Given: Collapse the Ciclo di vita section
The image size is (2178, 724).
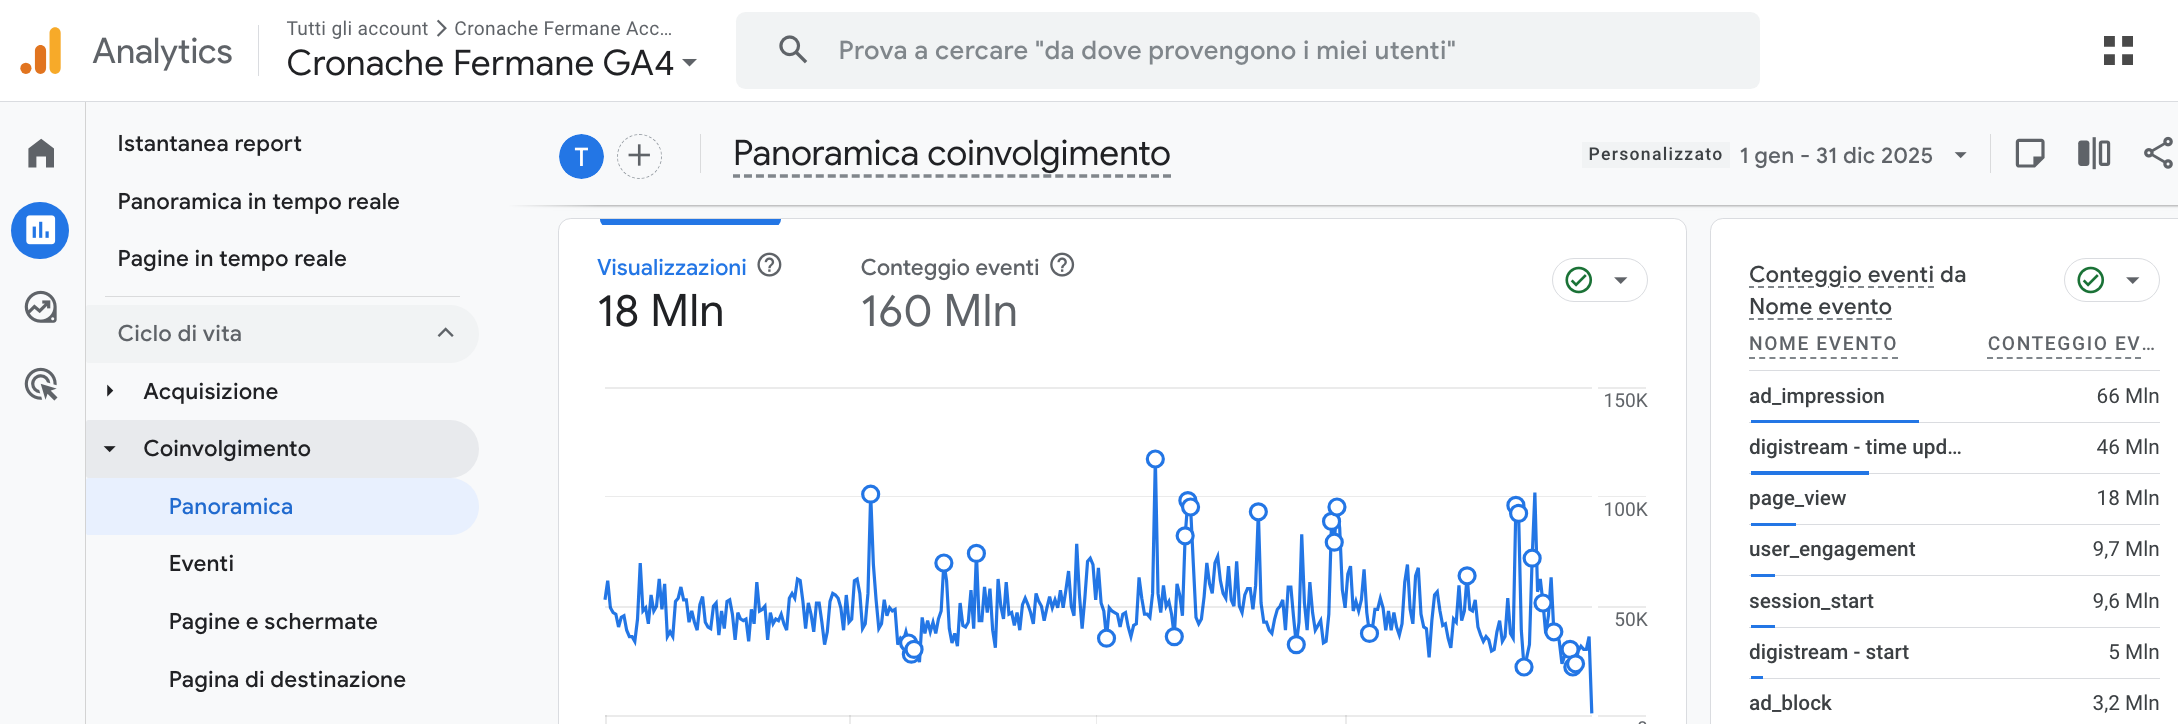Looking at the screenshot, I should click(446, 334).
